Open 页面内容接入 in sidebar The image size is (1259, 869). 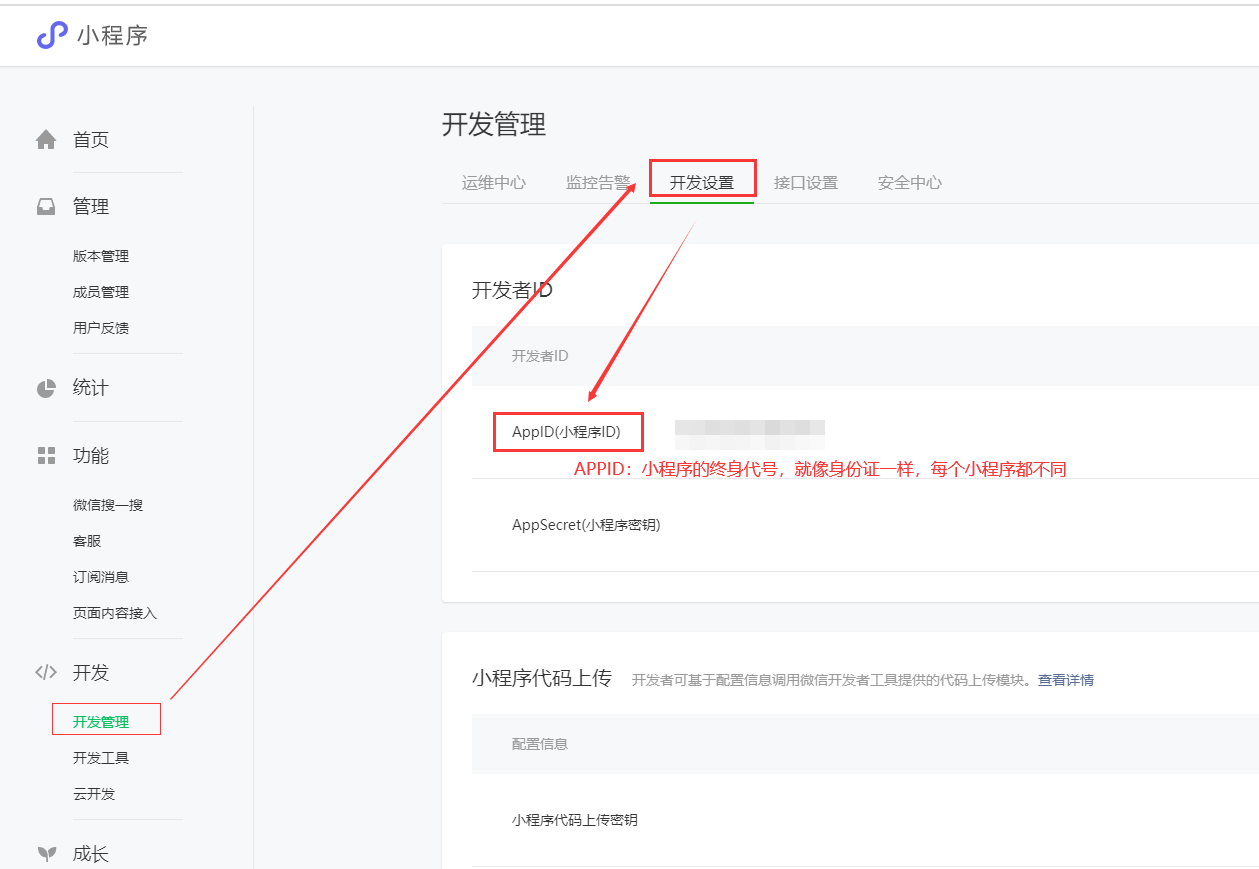coord(115,613)
